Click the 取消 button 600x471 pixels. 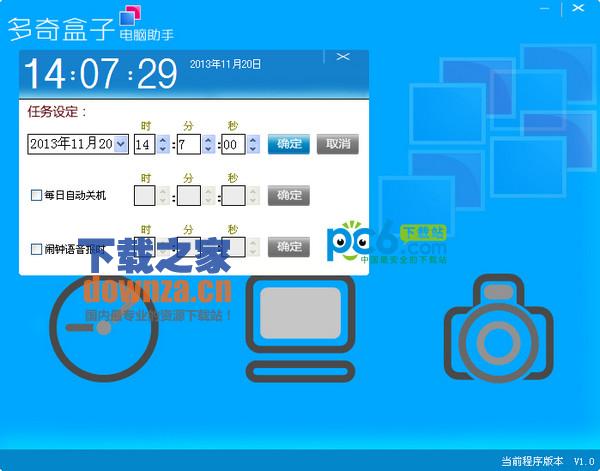tap(338, 144)
